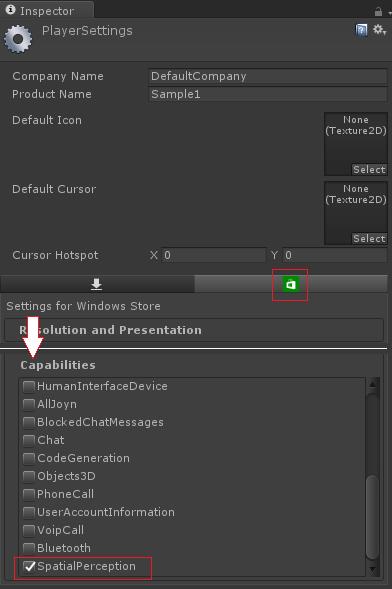The height and width of the screenshot is (589, 392).
Task: Click the Company Name input field
Action: click(268, 76)
